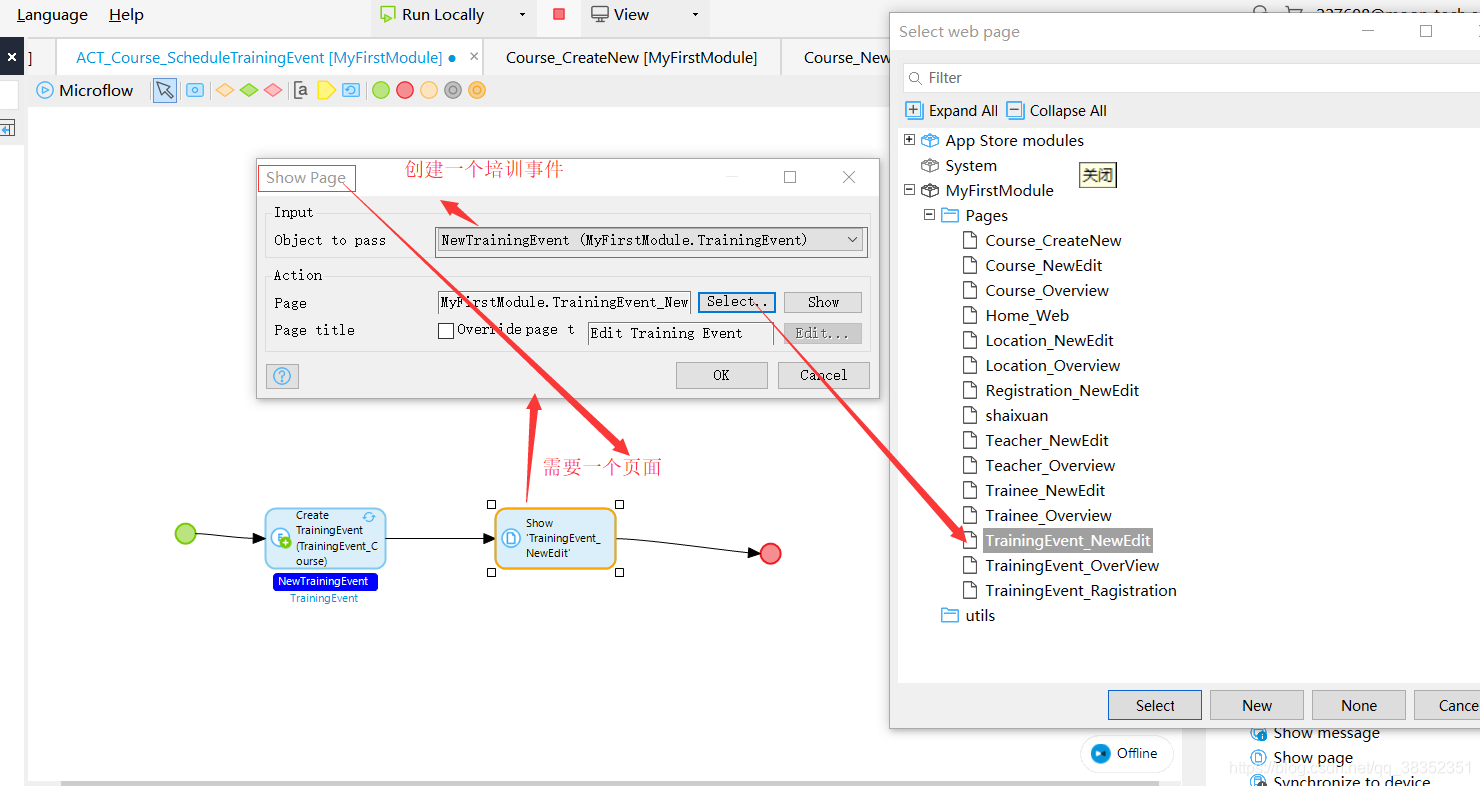Select TrainingEvent_OverView page in tree

click(1072, 565)
